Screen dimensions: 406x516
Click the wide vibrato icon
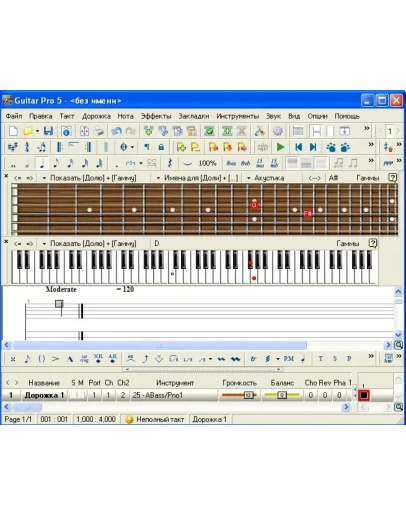click(235, 359)
